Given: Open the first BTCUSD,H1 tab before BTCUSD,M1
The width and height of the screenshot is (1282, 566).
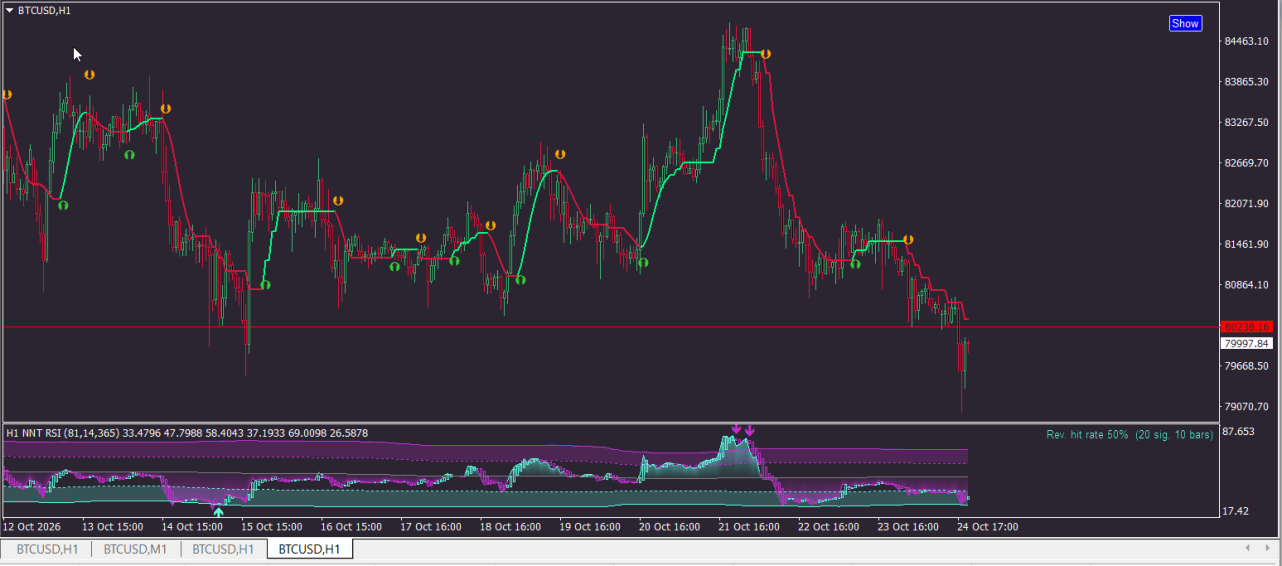Looking at the screenshot, I should 47,549.
